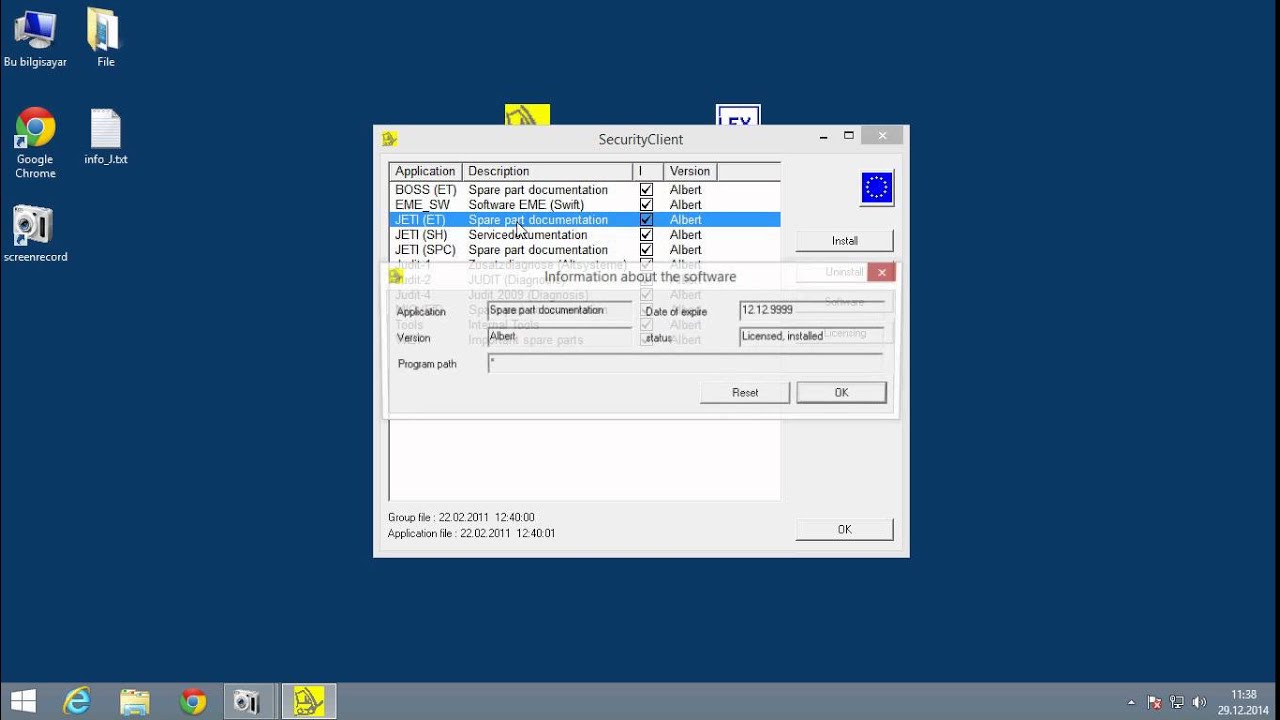Select the JETI (SH) row

point(584,235)
